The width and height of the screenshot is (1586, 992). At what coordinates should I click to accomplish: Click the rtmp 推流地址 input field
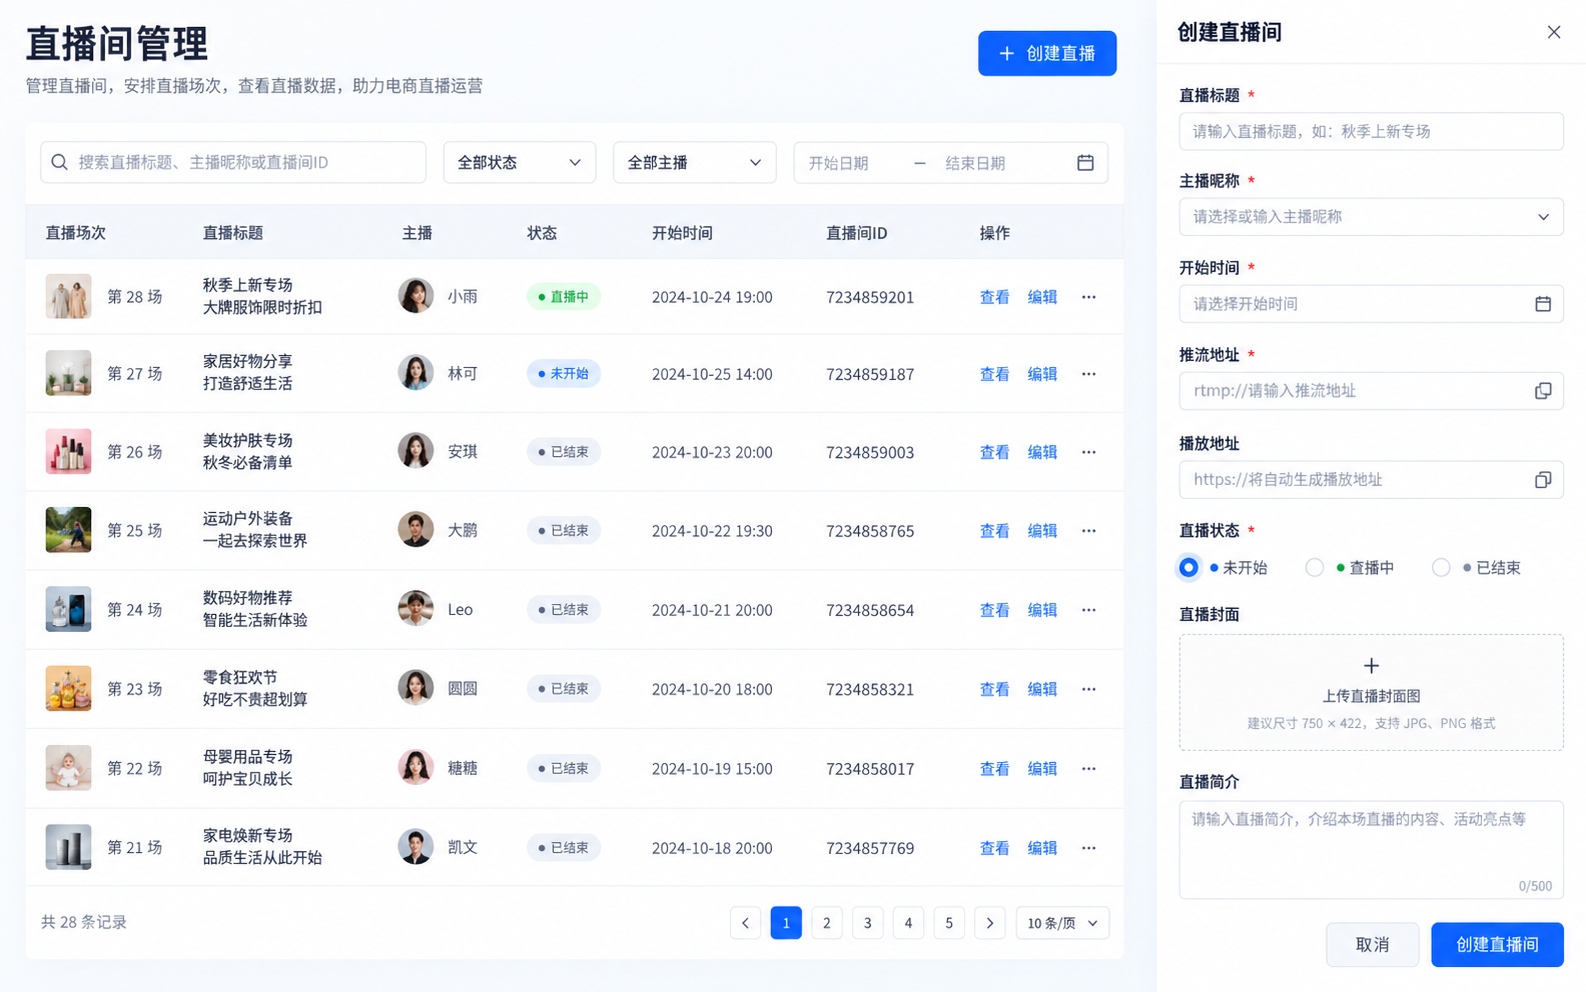(1371, 391)
